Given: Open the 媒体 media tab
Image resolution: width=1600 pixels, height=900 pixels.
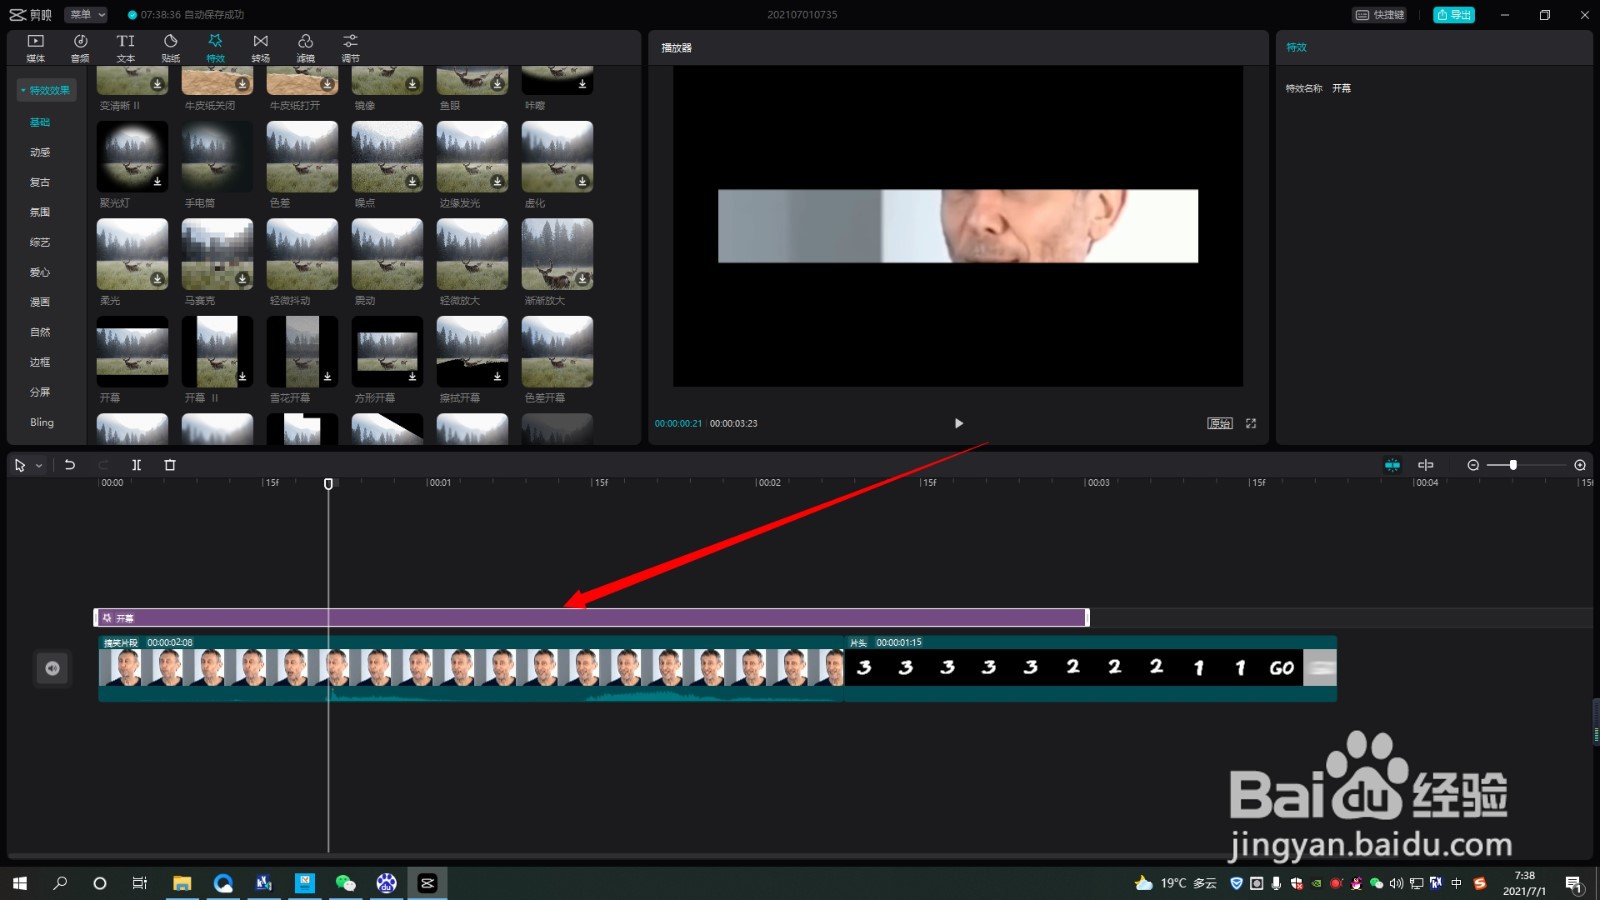Looking at the screenshot, I should click(x=35, y=47).
